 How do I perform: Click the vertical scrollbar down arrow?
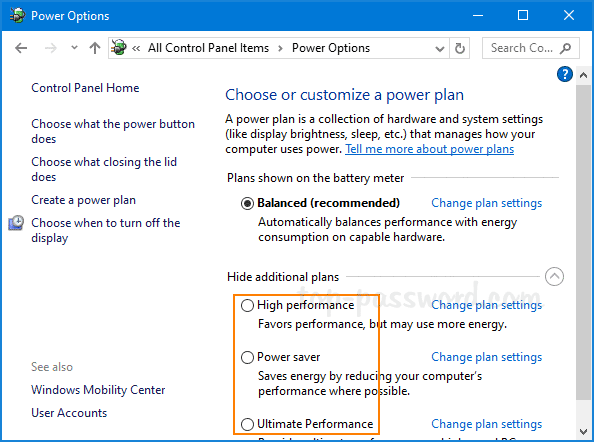tap(583, 431)
